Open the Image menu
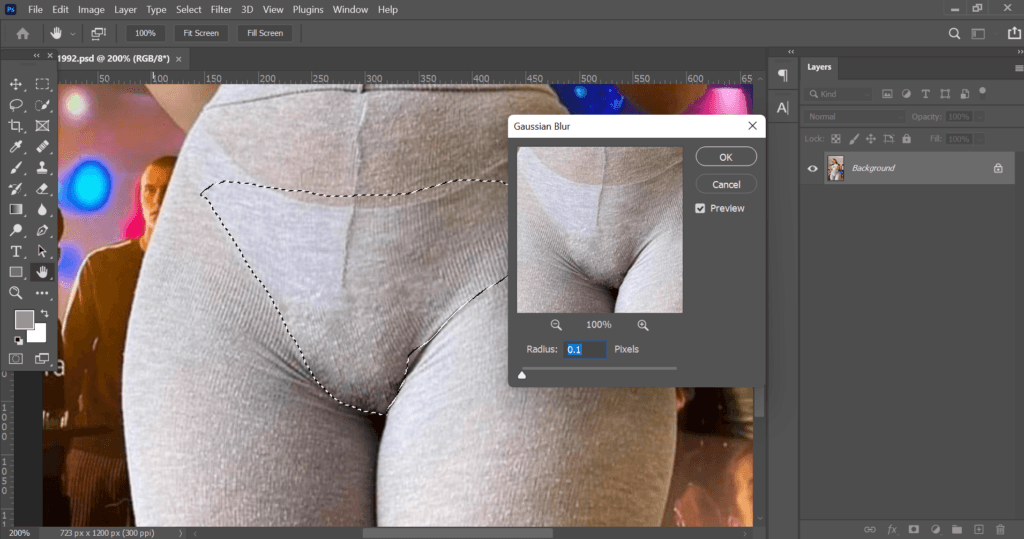 coord(91,10)
